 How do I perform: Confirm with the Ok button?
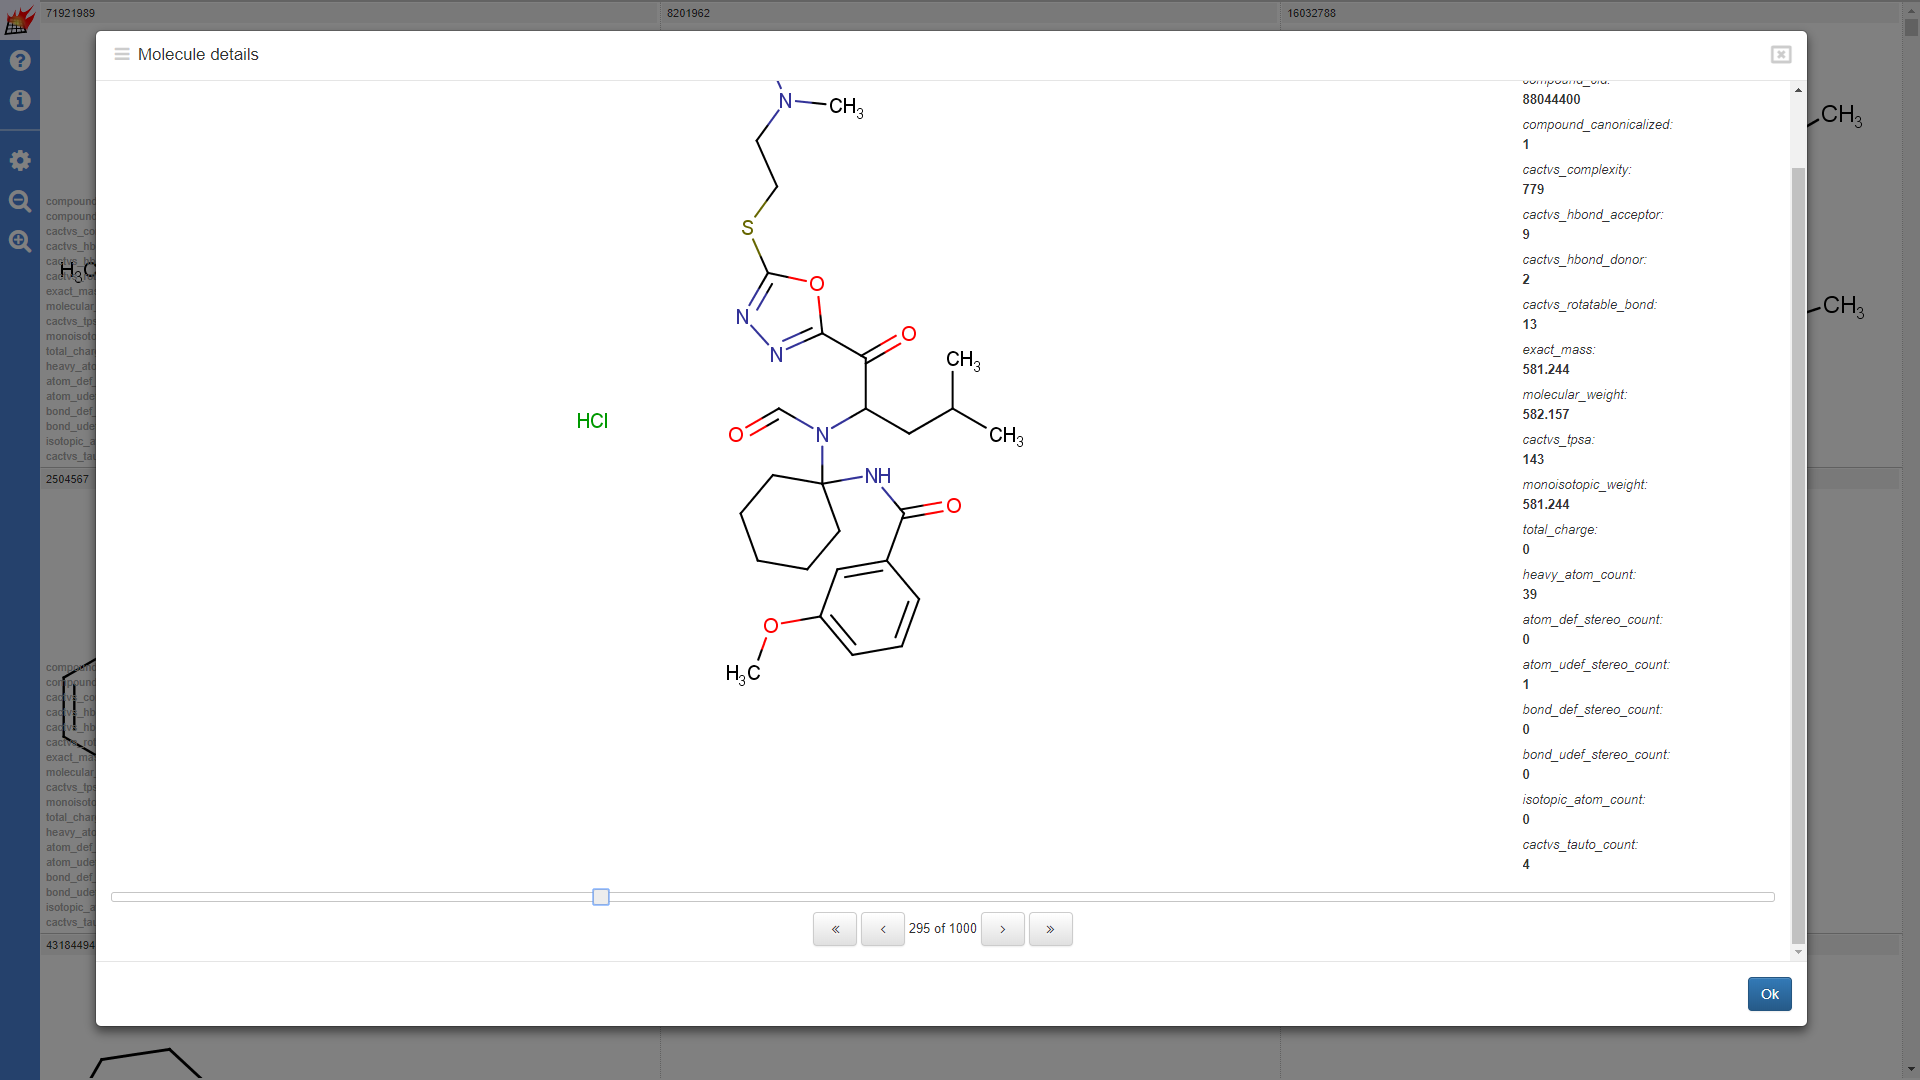[x=1769, y=994]
